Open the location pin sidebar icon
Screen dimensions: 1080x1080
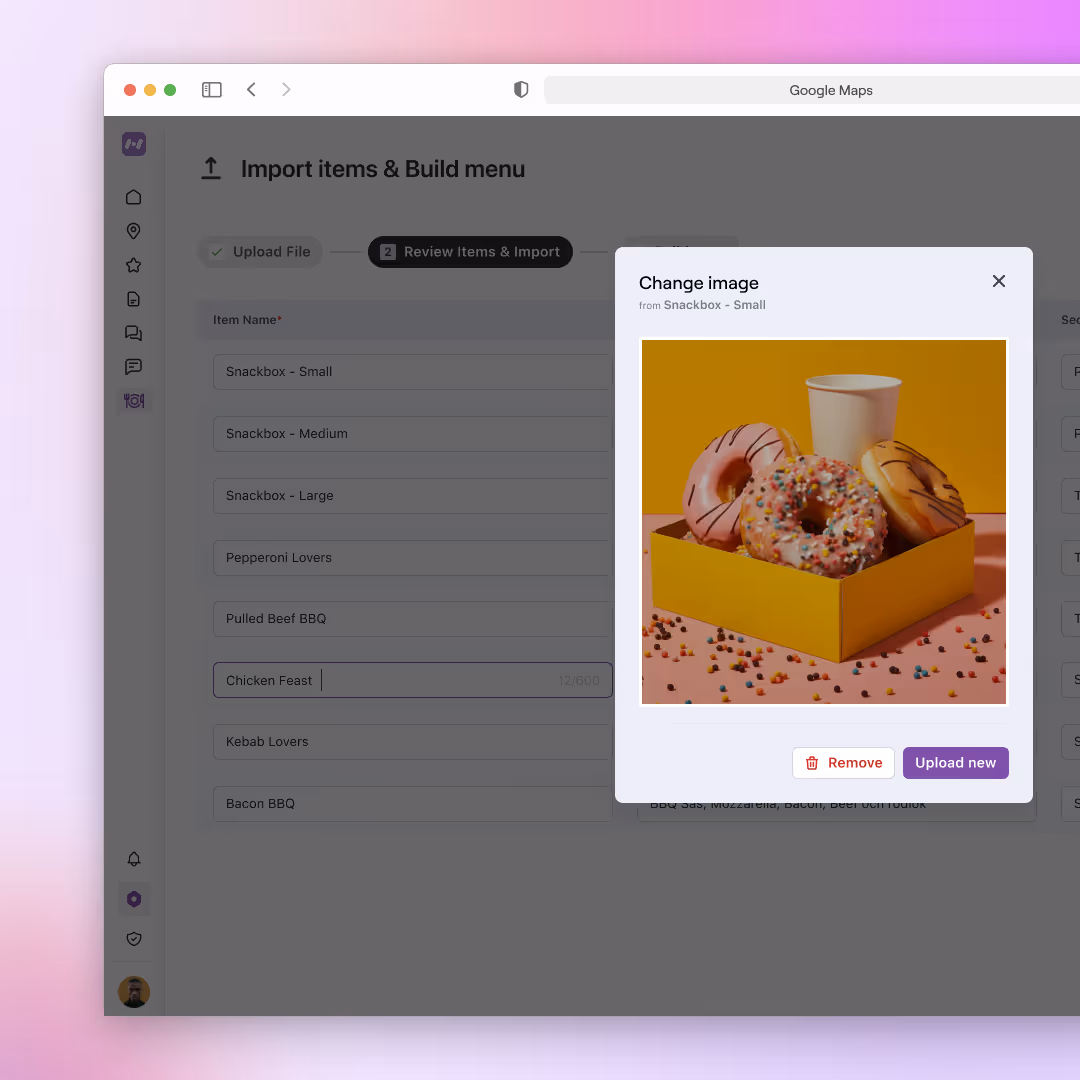point(134,231)
